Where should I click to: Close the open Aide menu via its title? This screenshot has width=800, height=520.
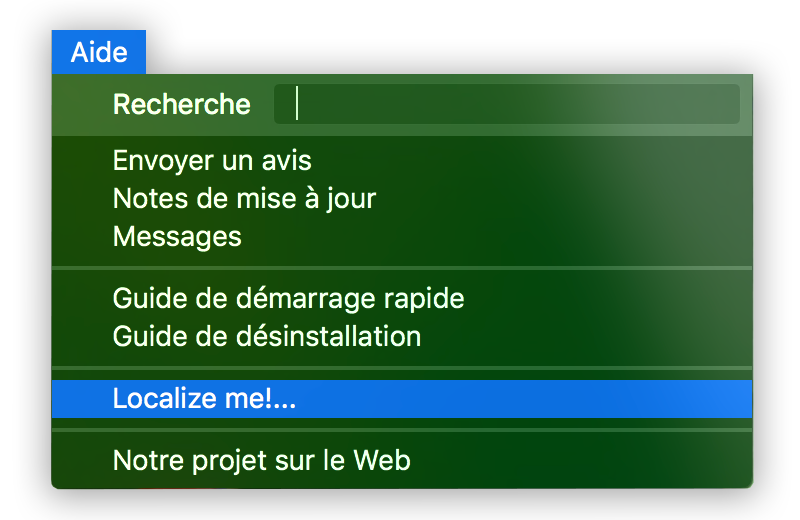(98, 53)
